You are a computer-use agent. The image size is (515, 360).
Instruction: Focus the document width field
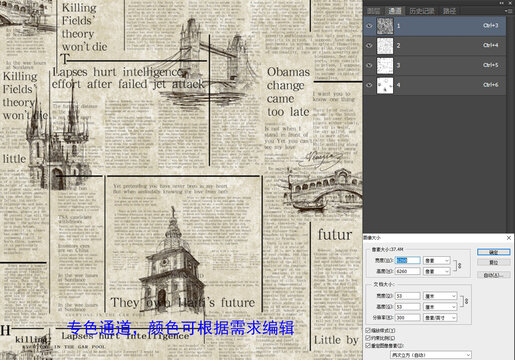click(408, 296)
